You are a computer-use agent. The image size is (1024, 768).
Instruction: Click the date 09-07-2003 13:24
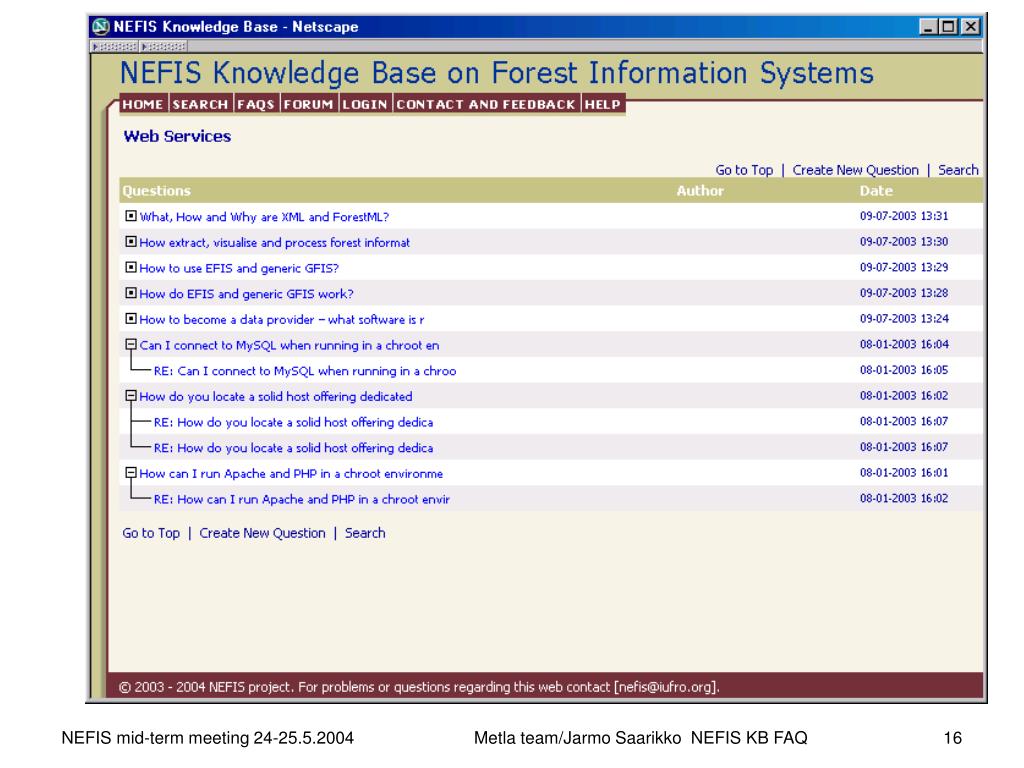(904, 319)
